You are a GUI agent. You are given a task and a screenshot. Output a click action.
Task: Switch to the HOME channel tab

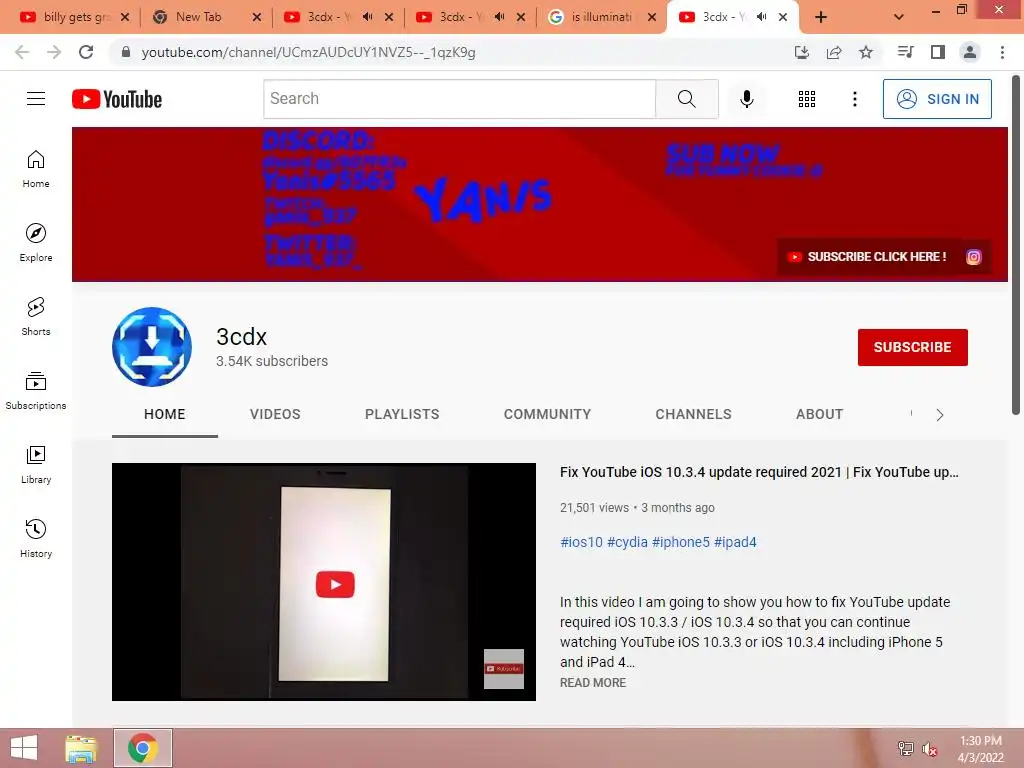click(165, 414)
